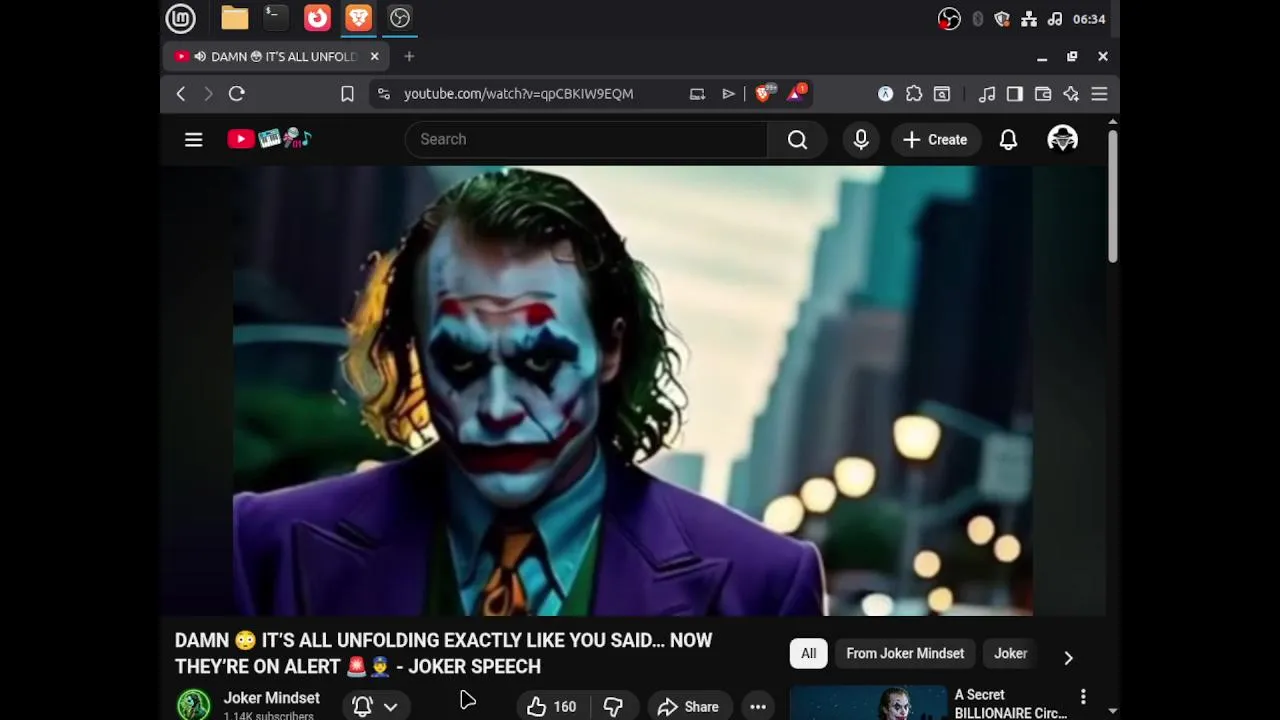1280x720 pixels.
Task: Open Brave main hamburger menu
Action: [1099, 94]
